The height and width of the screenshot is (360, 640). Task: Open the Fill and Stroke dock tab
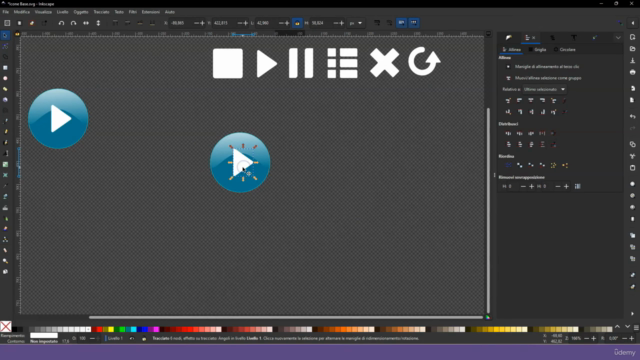point(509,38)
